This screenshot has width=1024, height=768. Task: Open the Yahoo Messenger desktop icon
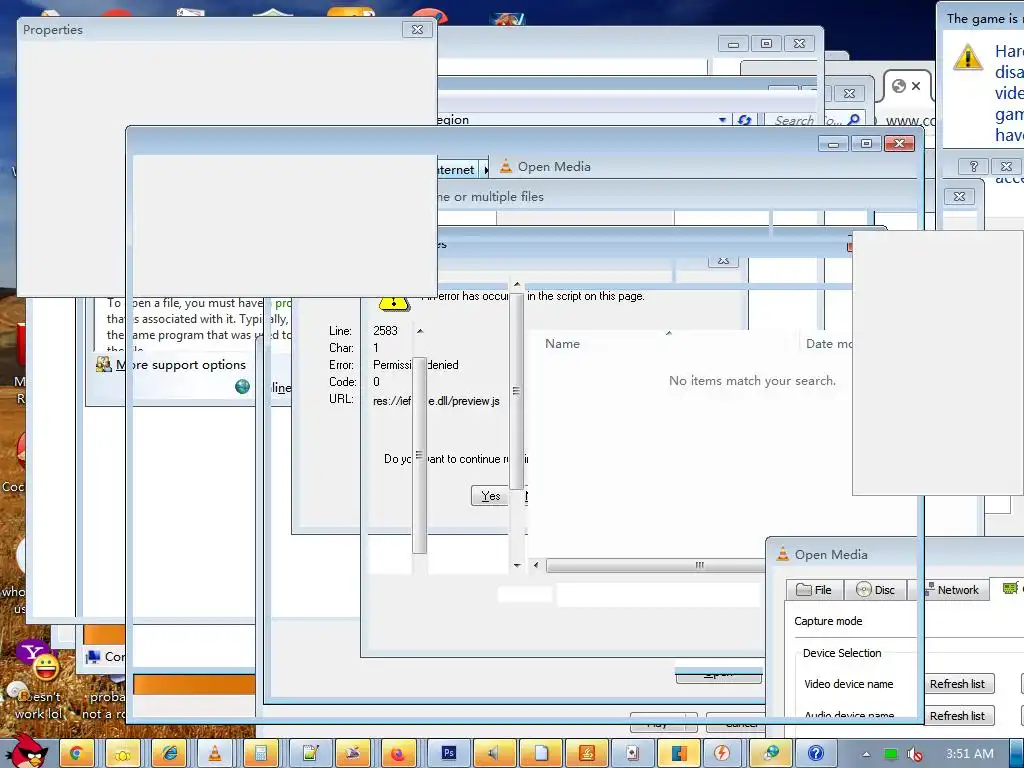click(x=40, y=659)
